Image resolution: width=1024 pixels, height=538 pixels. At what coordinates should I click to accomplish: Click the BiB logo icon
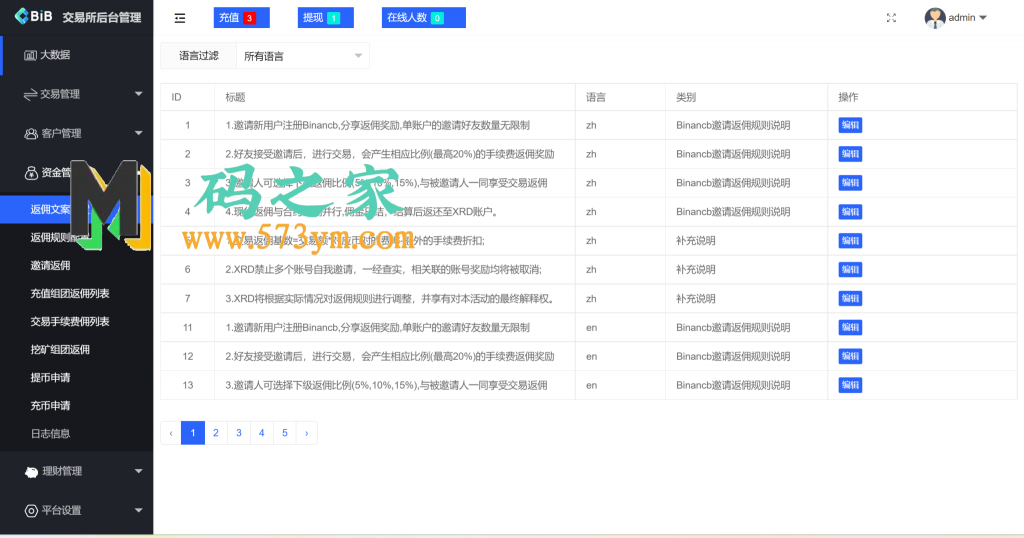point(22,16)
